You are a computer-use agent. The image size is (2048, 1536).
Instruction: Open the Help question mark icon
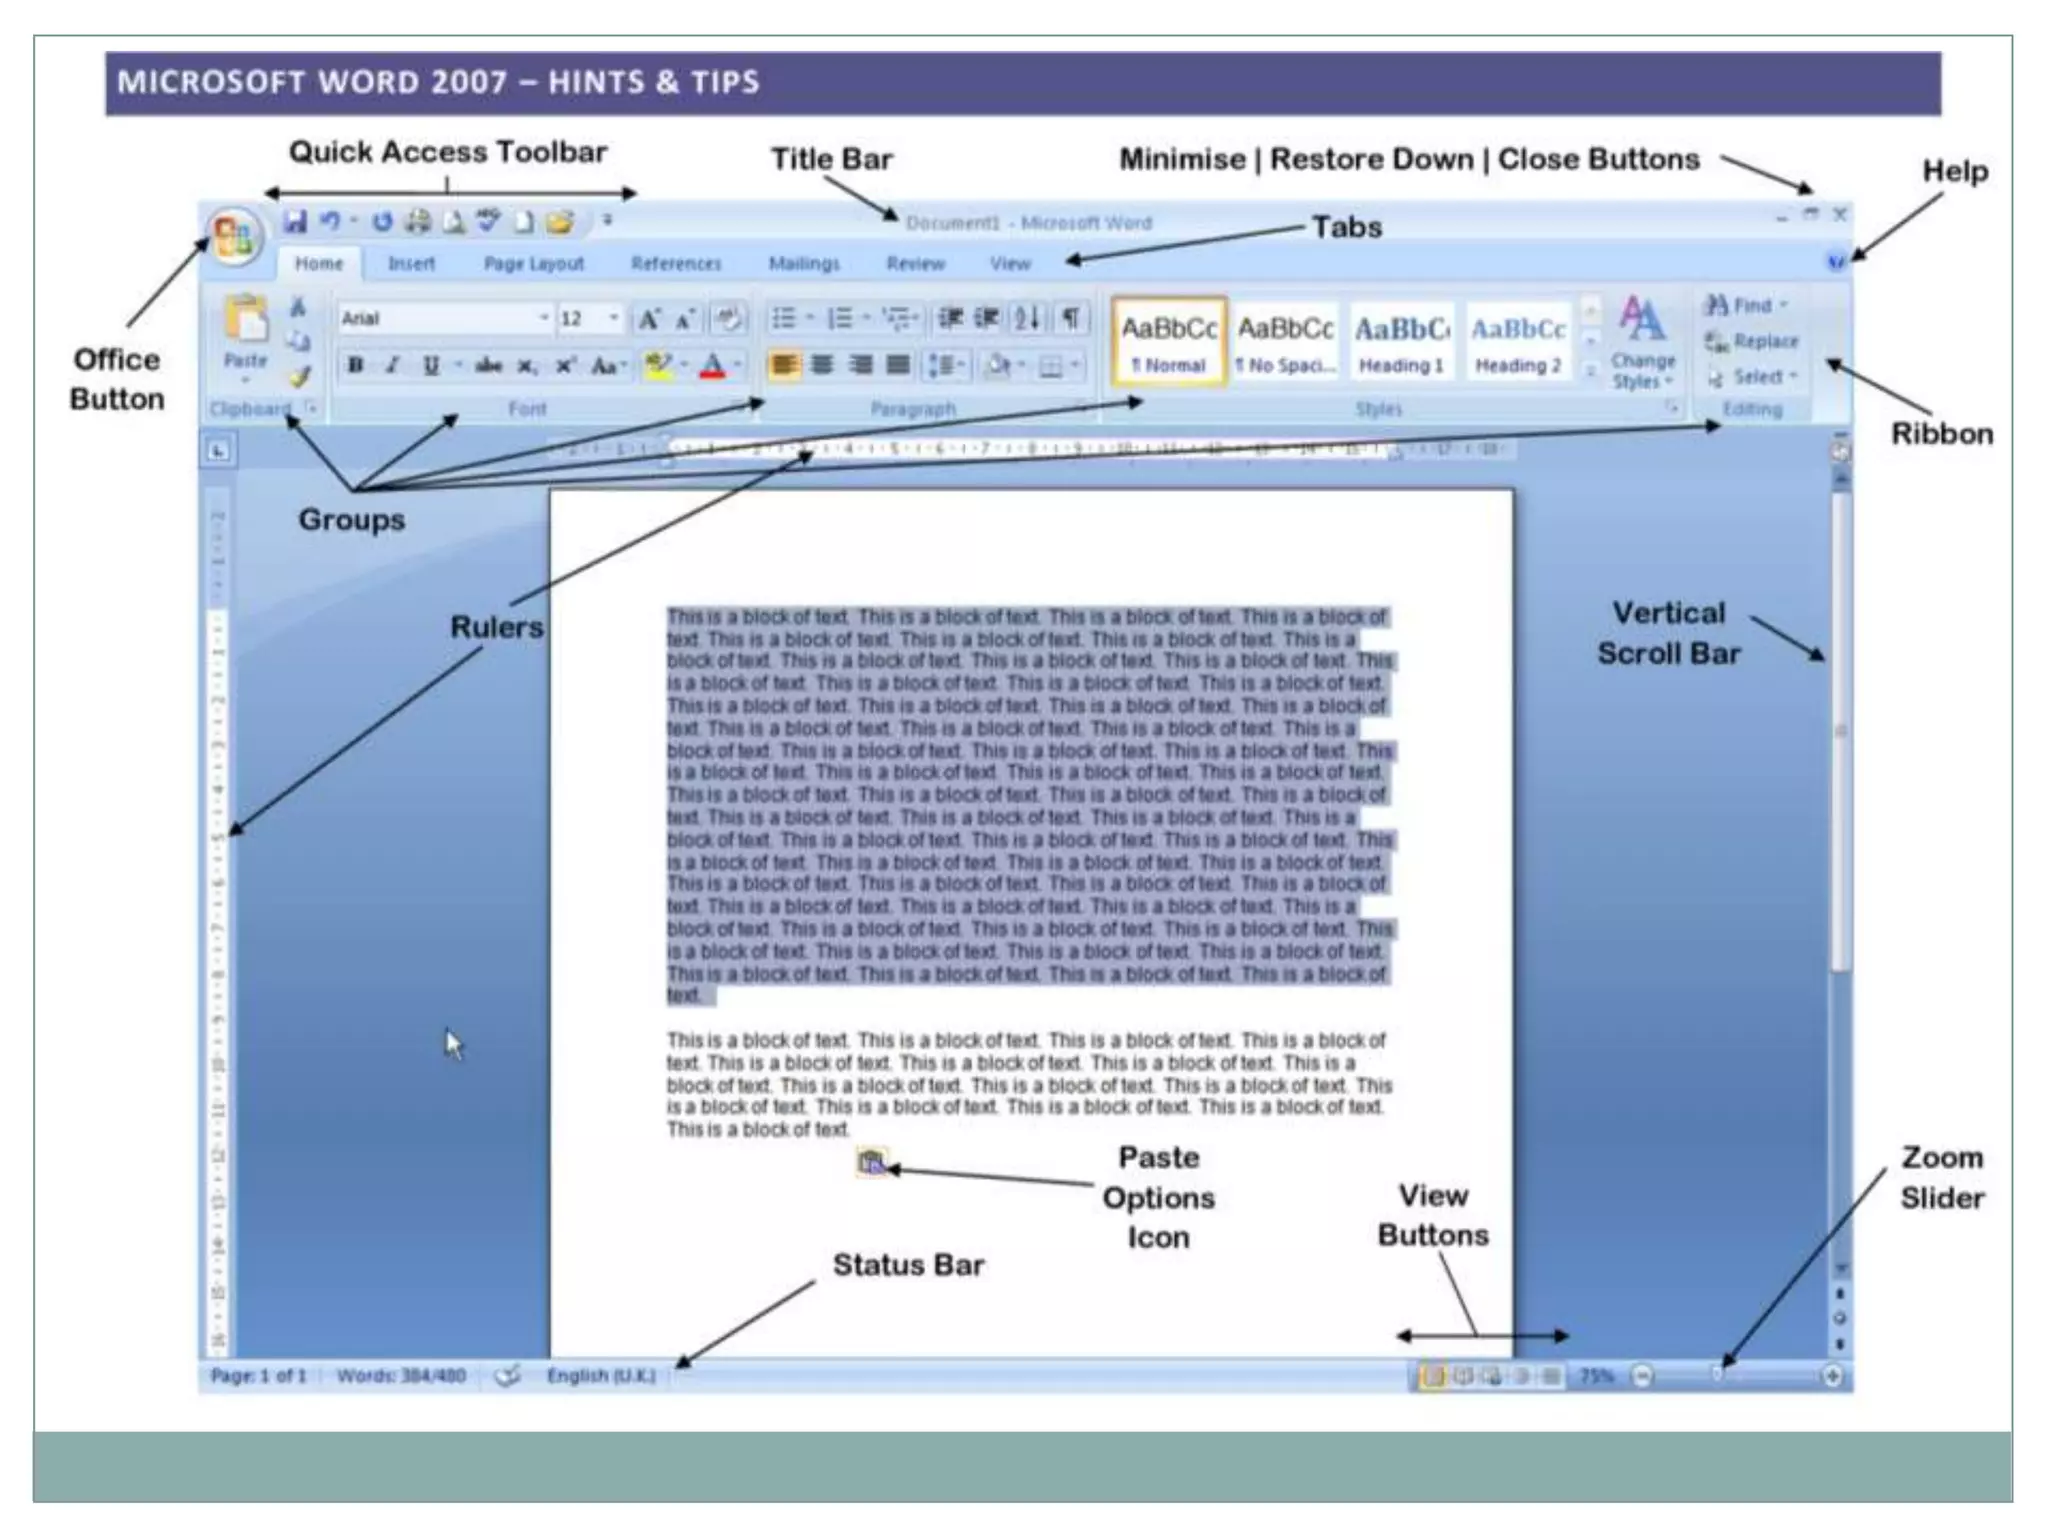1836,262
